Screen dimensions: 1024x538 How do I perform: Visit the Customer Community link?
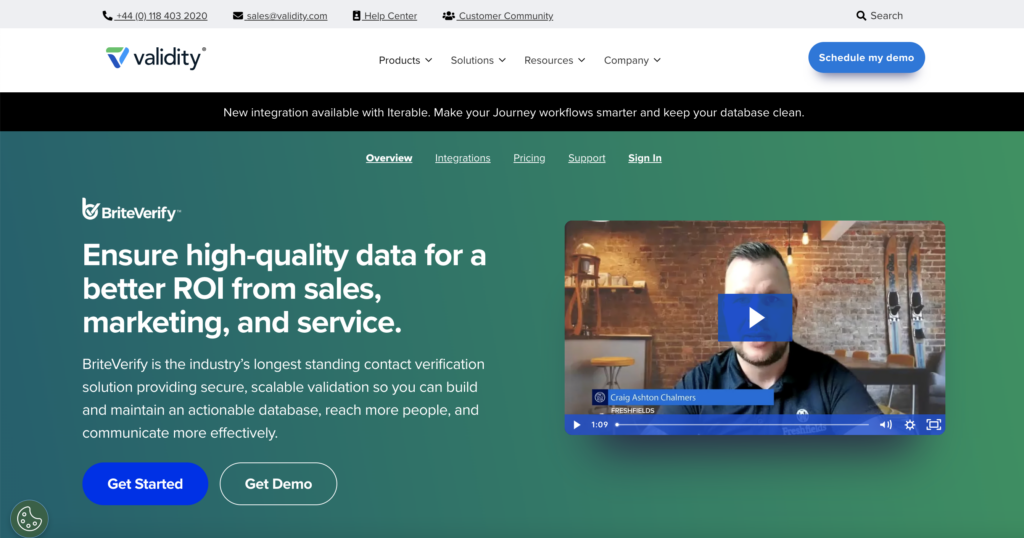[505, 16]
